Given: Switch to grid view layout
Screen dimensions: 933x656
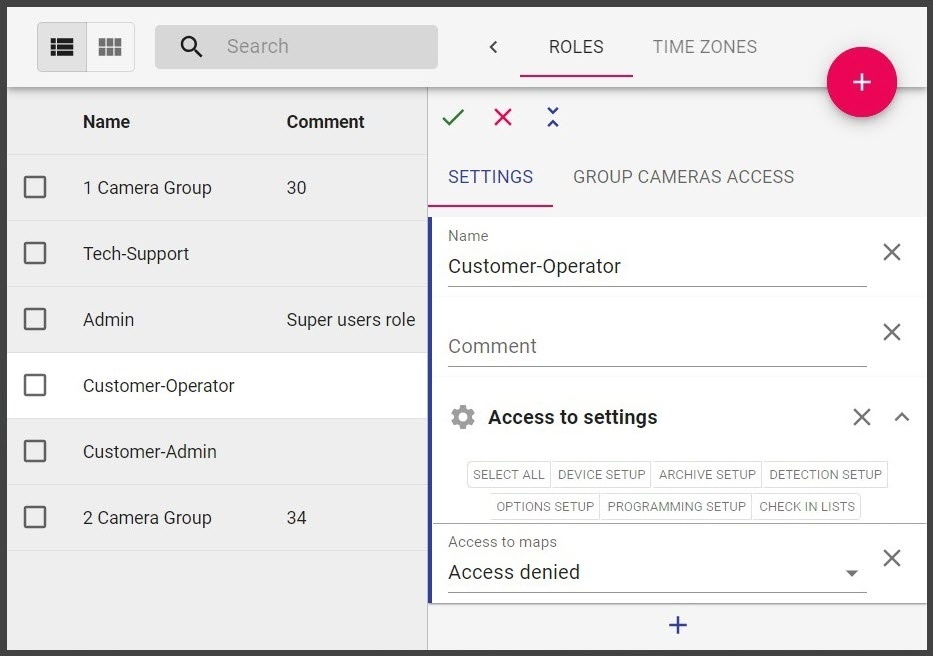Looking at the screenshot, I should click(x=110, y=47).
